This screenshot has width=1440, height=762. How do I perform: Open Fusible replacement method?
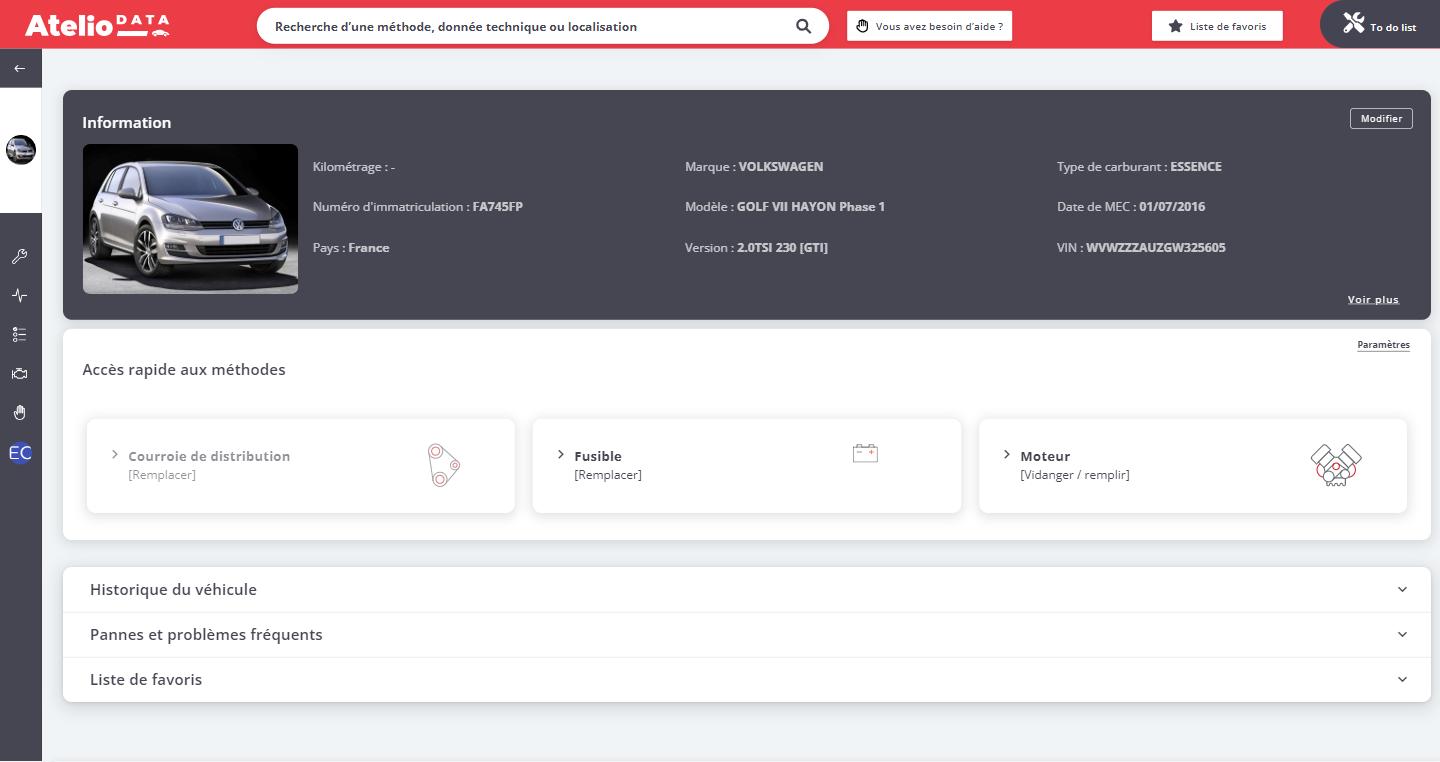pyautogui.click(x=747, y=466)
